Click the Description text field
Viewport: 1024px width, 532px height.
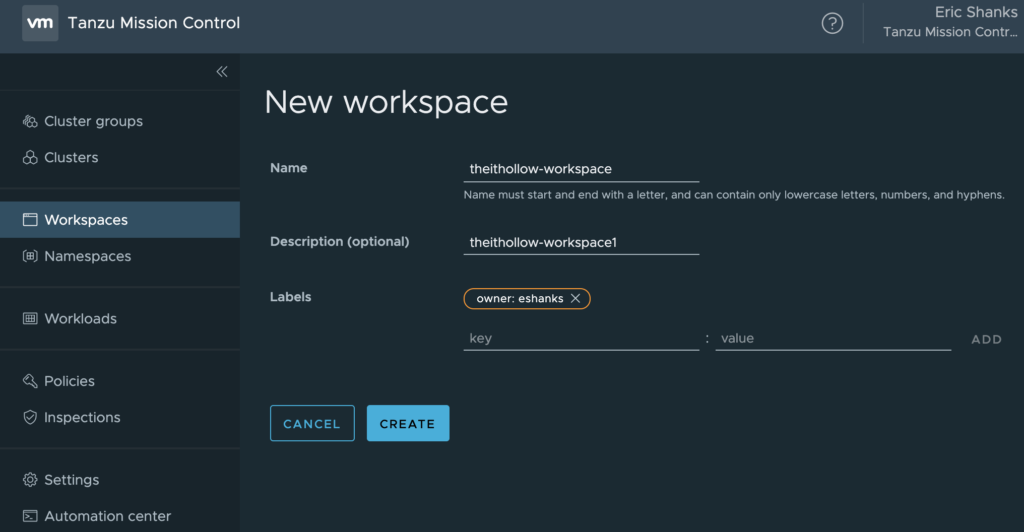[x=581, y=242]
